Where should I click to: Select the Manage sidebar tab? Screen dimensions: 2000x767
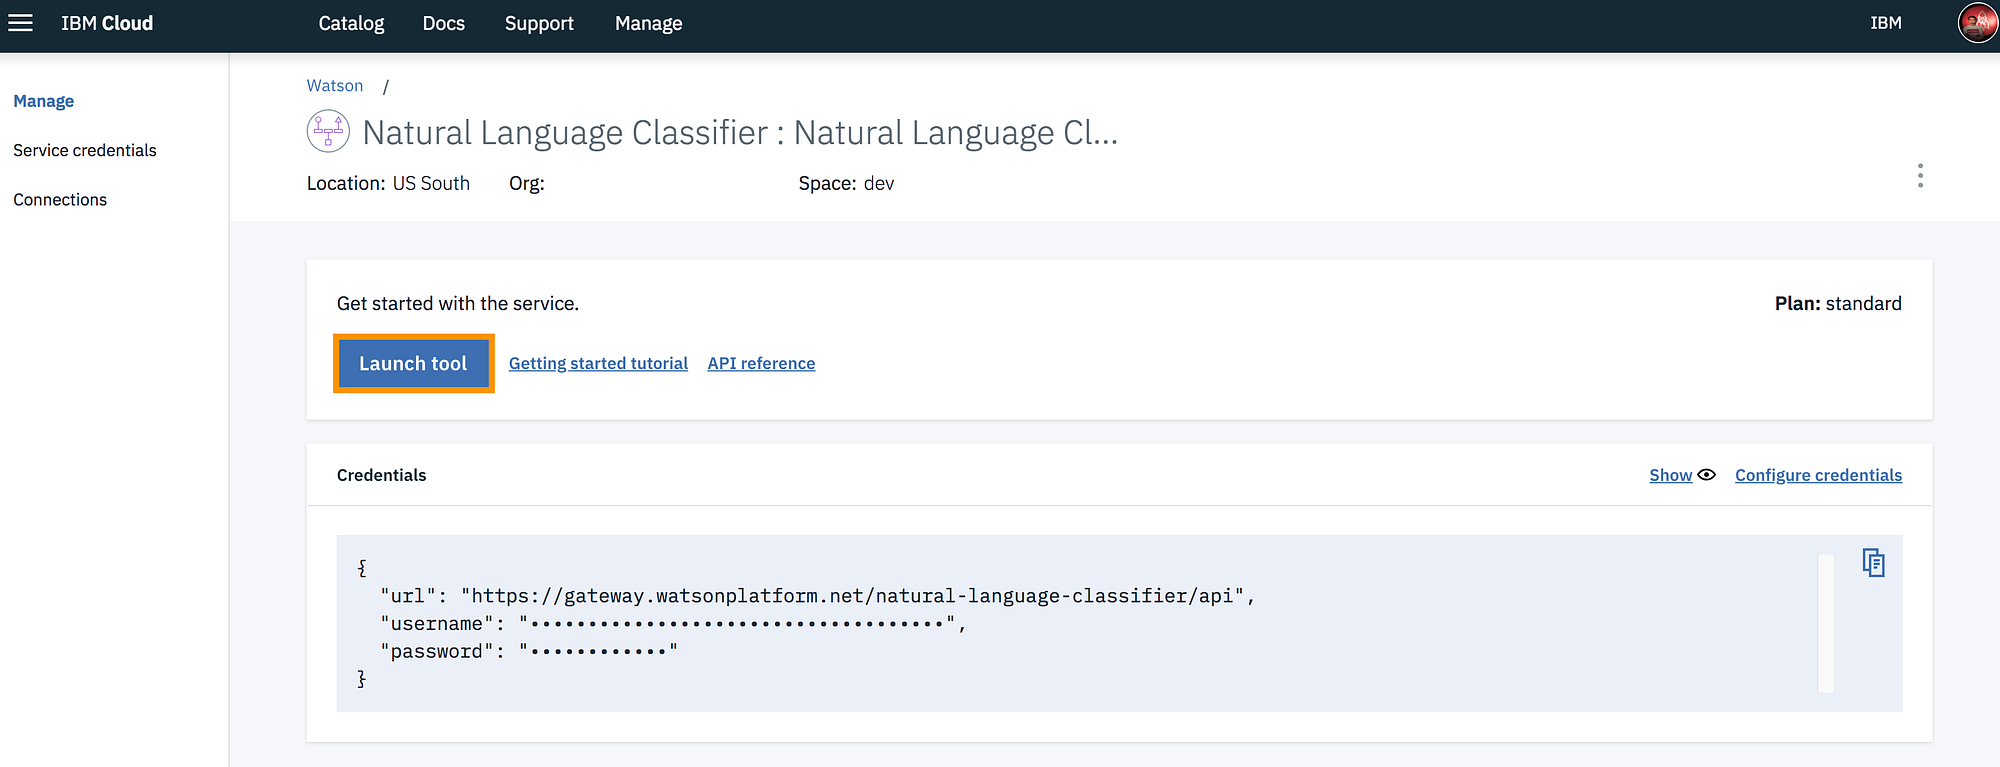44,101
